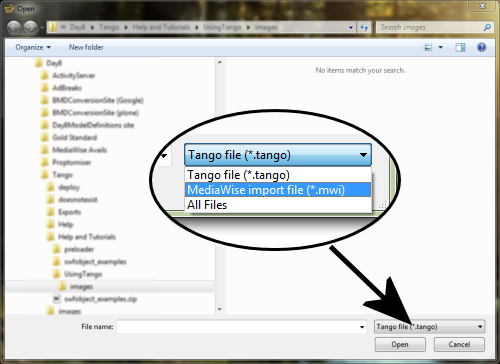
Task: Open the view options dropdown arrow
Action: [x=441, y=47]
